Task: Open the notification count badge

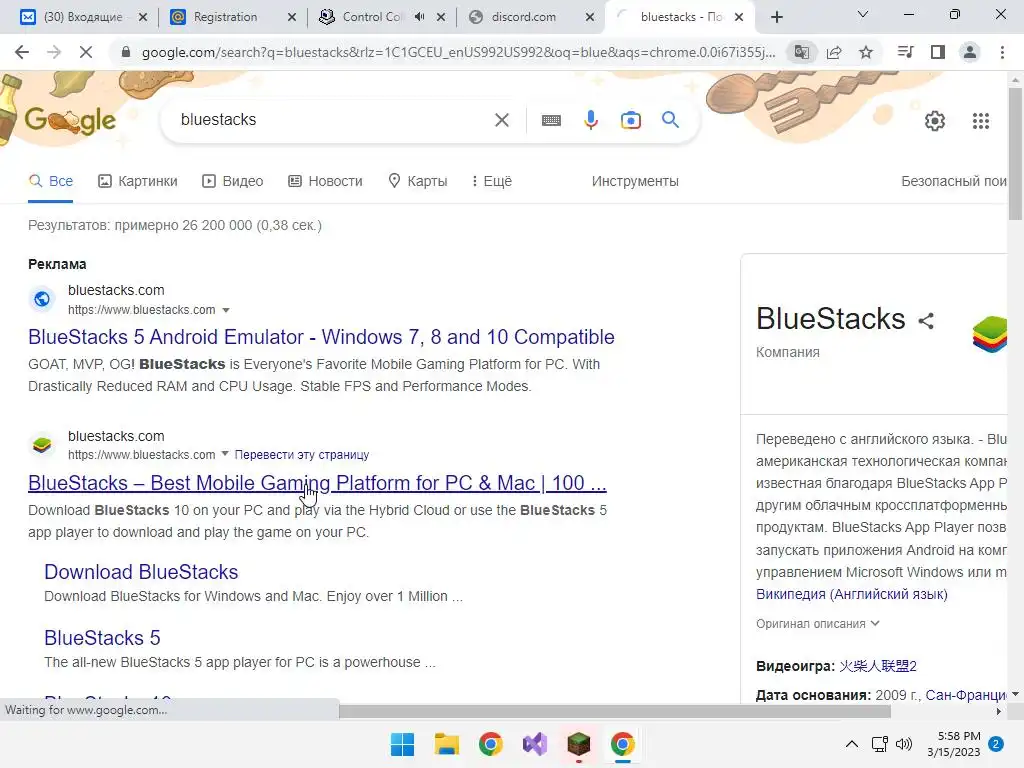Action: tap(996, 744)
